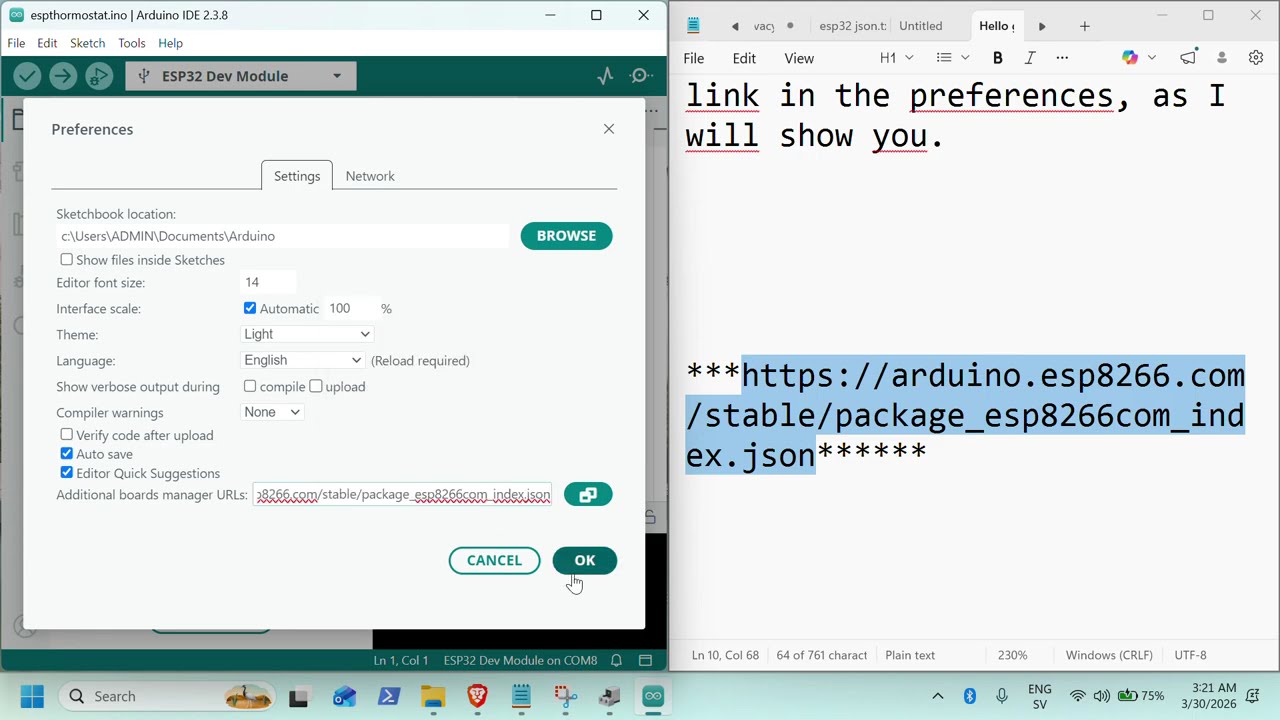Switch to the Network tab in Preferences
Screen dimensions: 1280x720
tap(370, 176)
